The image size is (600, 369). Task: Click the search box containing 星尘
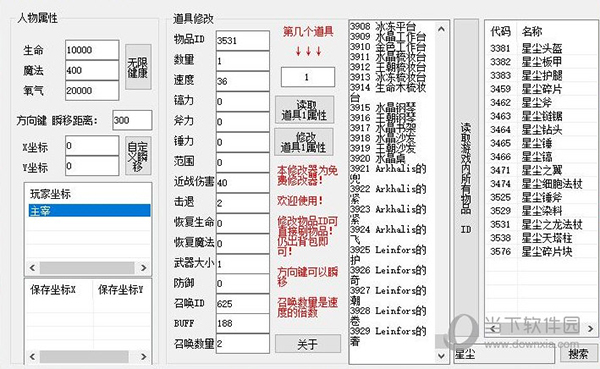click(504, 354)
